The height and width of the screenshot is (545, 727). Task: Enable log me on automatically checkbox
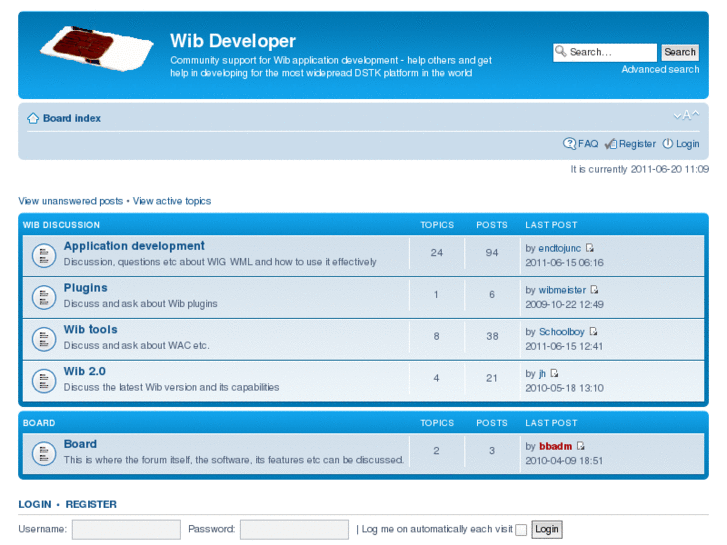pos(521,530)
